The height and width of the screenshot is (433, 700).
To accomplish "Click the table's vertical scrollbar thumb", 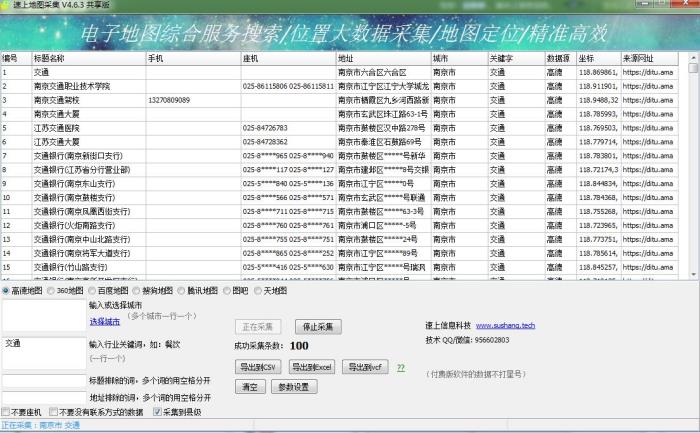I will point(693,68).
